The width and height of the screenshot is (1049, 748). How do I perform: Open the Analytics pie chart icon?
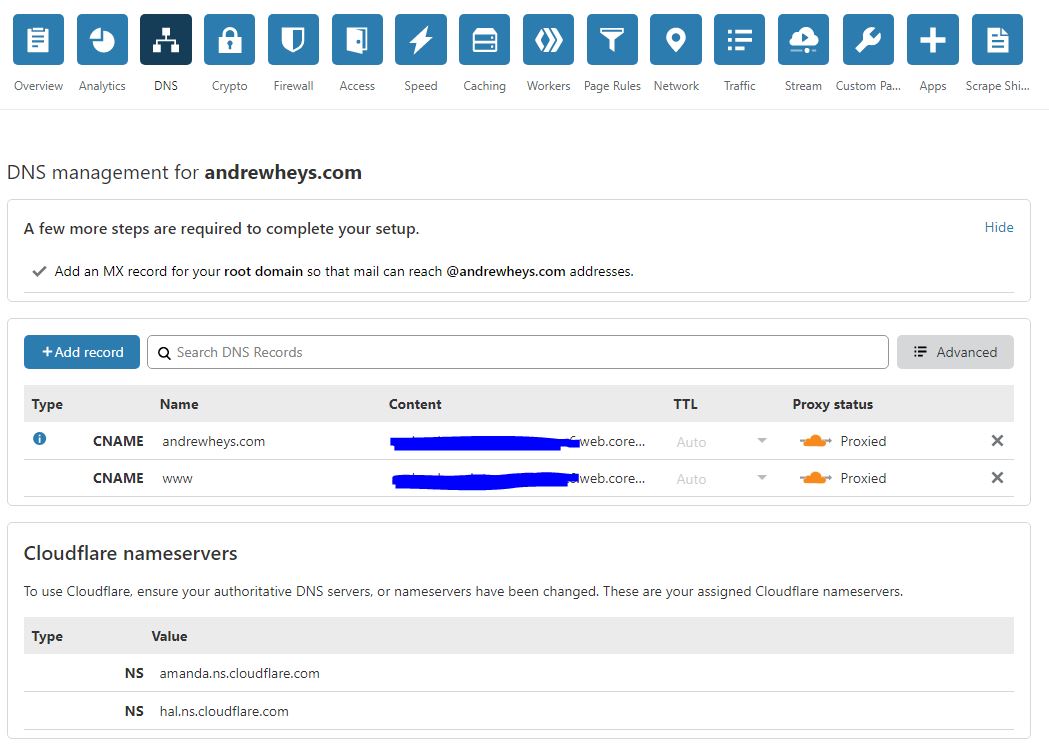(x=102, y=39)
